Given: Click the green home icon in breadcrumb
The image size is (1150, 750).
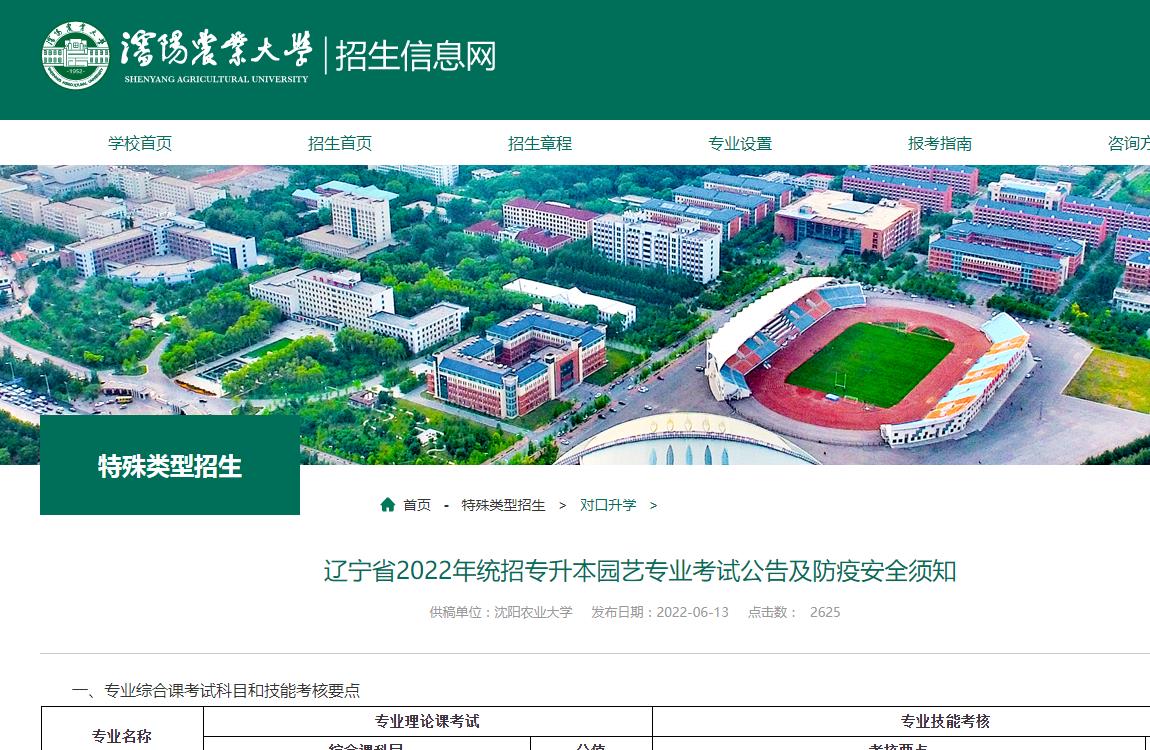Looking at the screenshot, I should click(387, 504).
